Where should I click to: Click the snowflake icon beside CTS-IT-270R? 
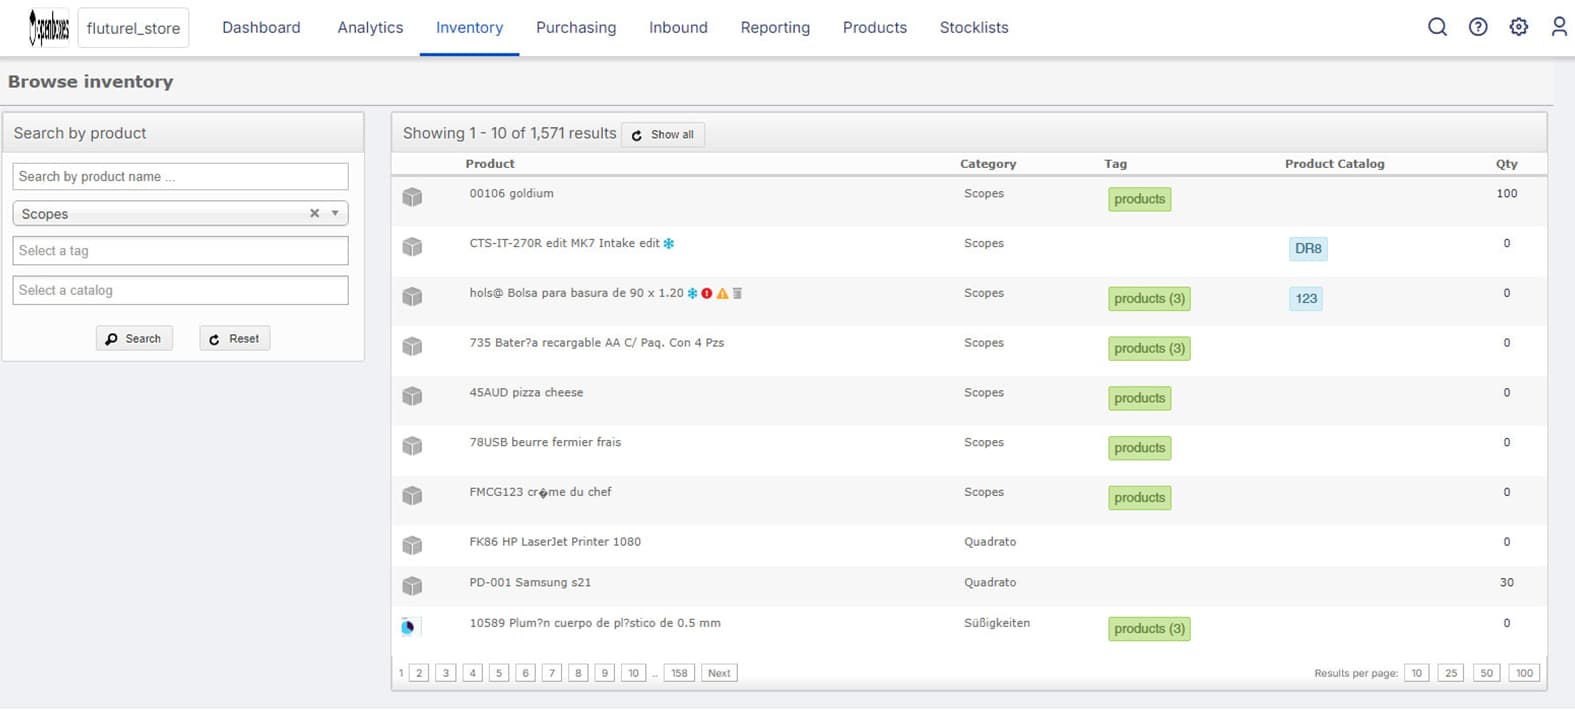tap(669, 243)
